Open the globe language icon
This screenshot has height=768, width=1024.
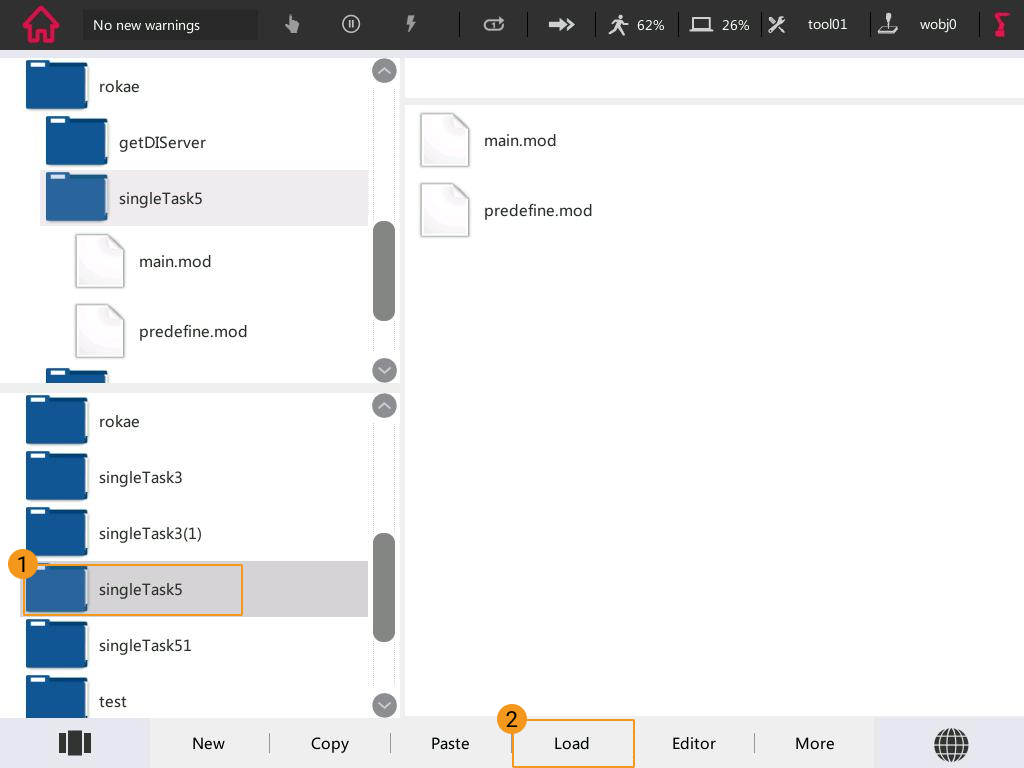tap(951, 743)
